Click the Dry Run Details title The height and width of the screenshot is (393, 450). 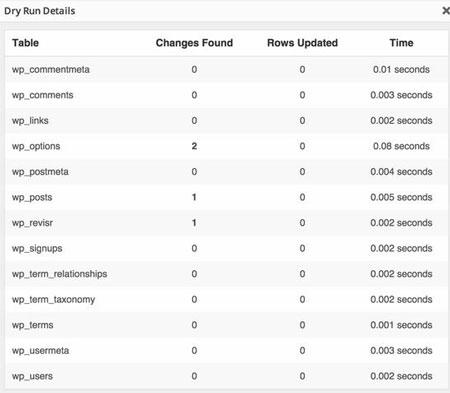coord(40,11)
